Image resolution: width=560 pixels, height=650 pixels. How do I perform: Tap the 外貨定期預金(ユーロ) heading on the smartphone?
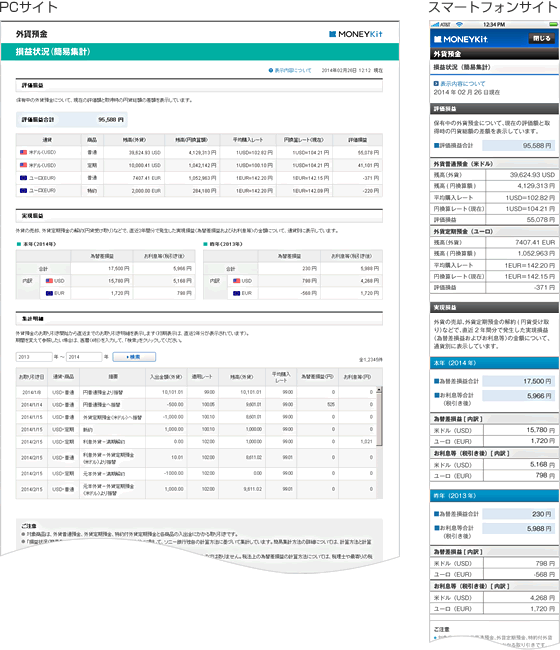click(463, 231)
